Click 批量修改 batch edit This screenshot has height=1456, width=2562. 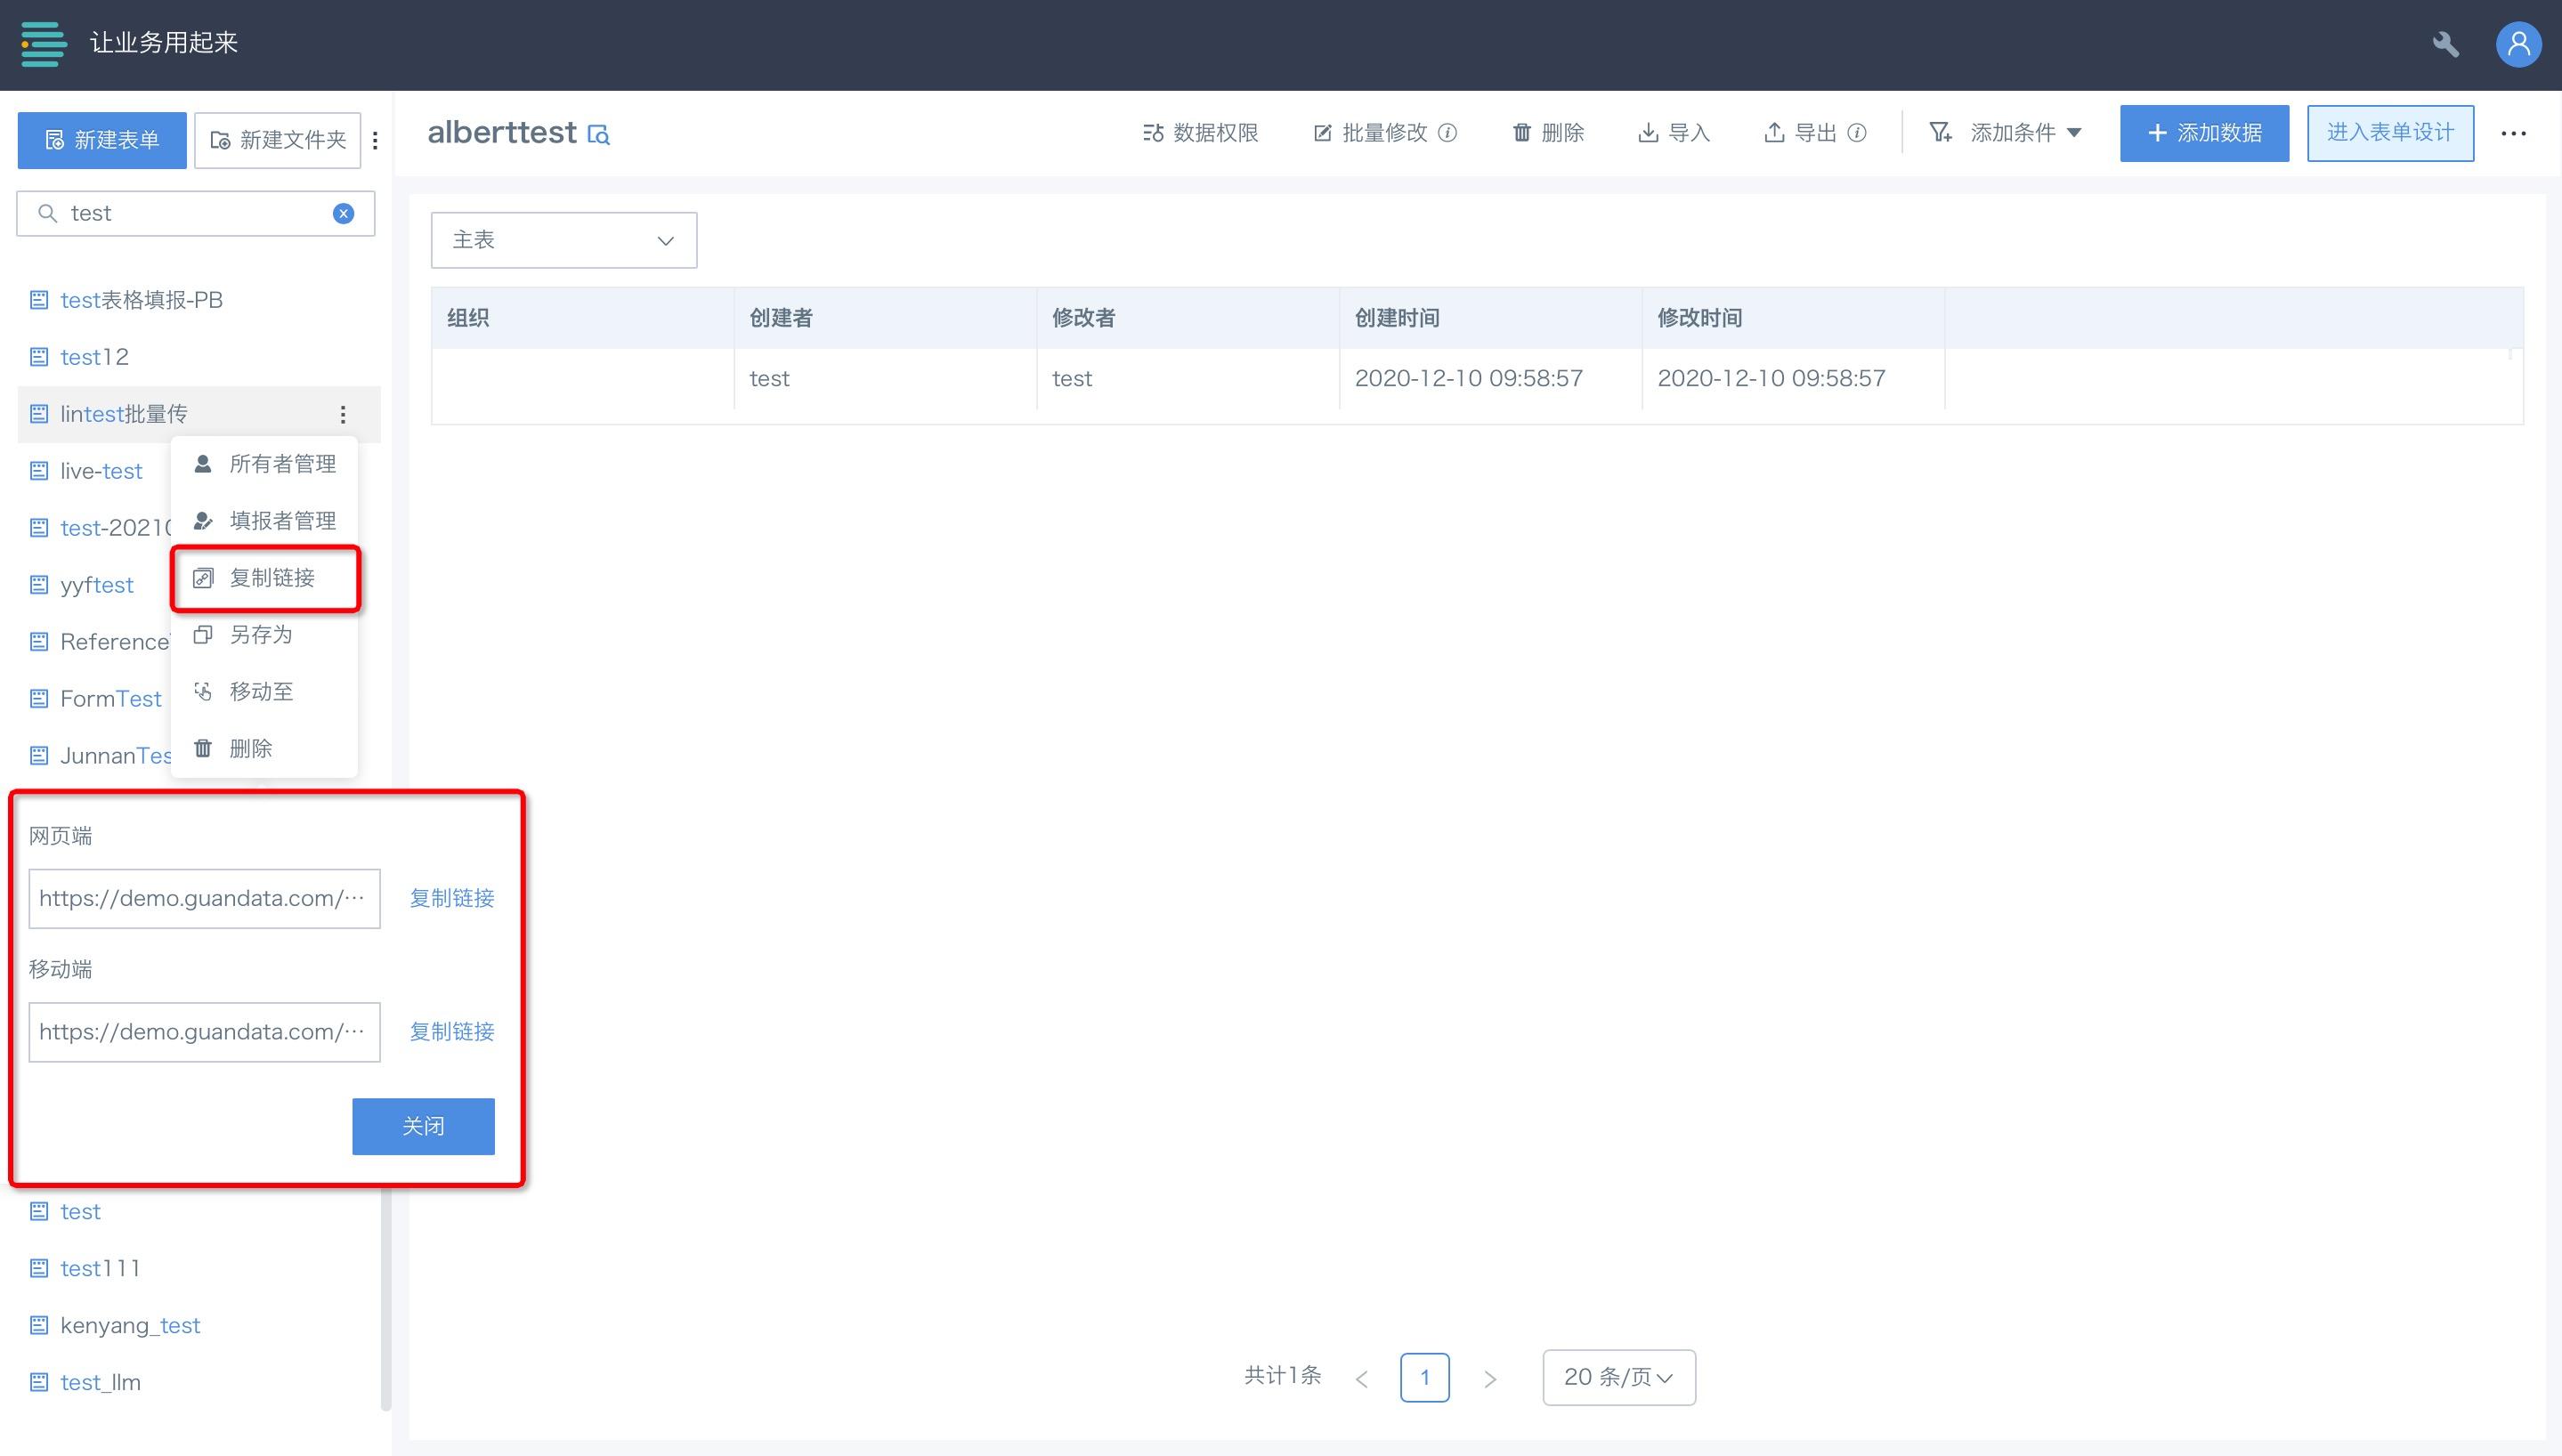pyautogui.click(x=1371, y=132)
